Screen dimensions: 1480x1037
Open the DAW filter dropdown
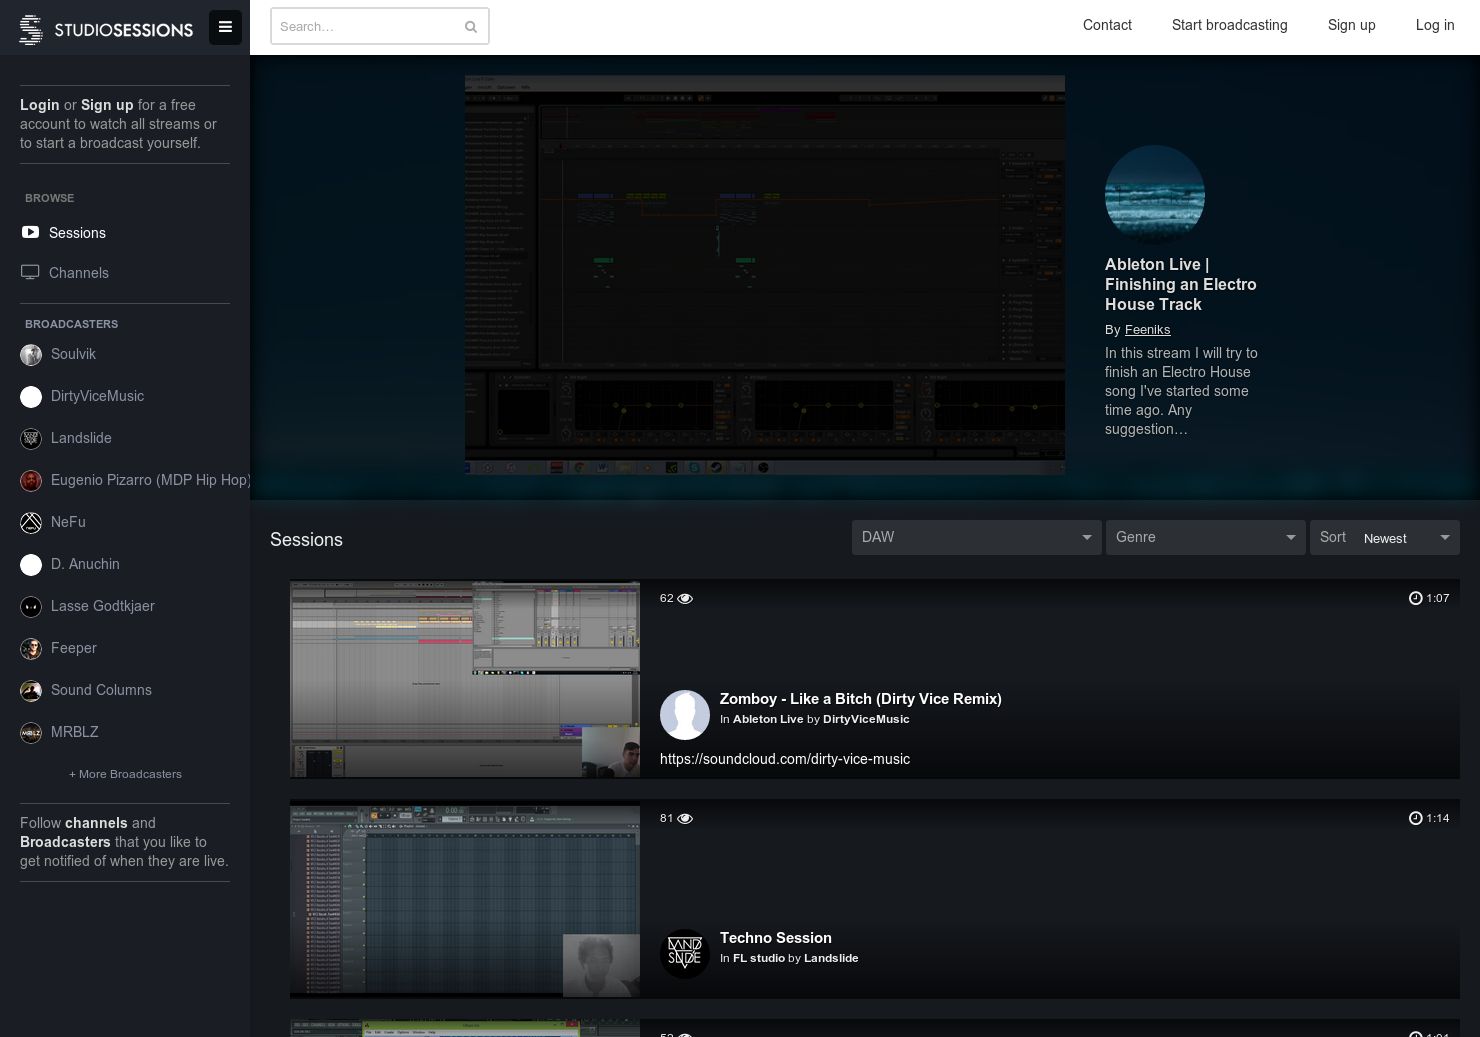(977, 537)
